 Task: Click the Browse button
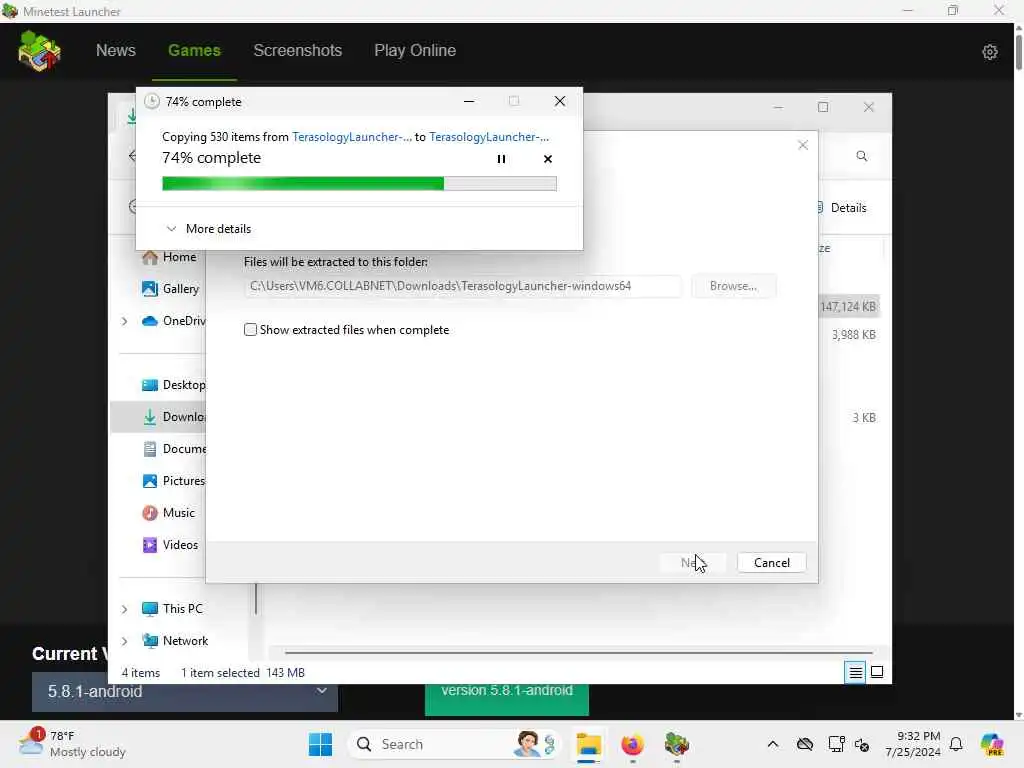coord(733,286)
